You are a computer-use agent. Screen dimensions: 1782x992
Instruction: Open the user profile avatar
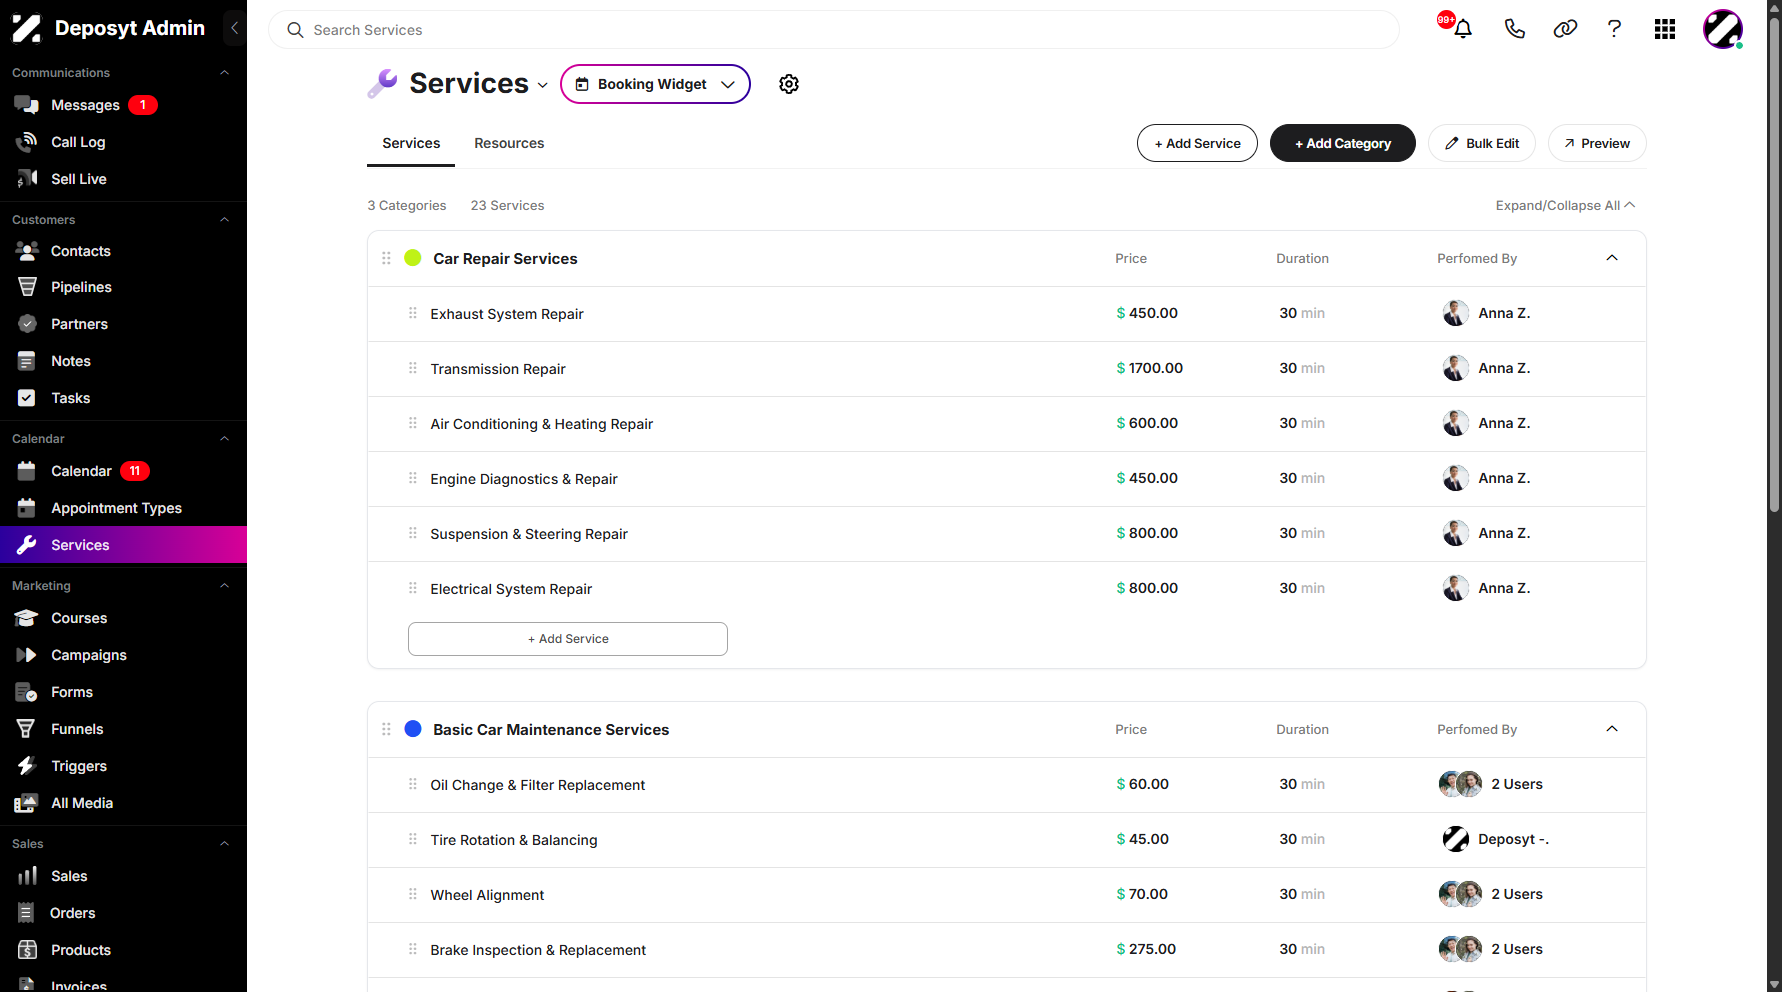pos(1723,29)
